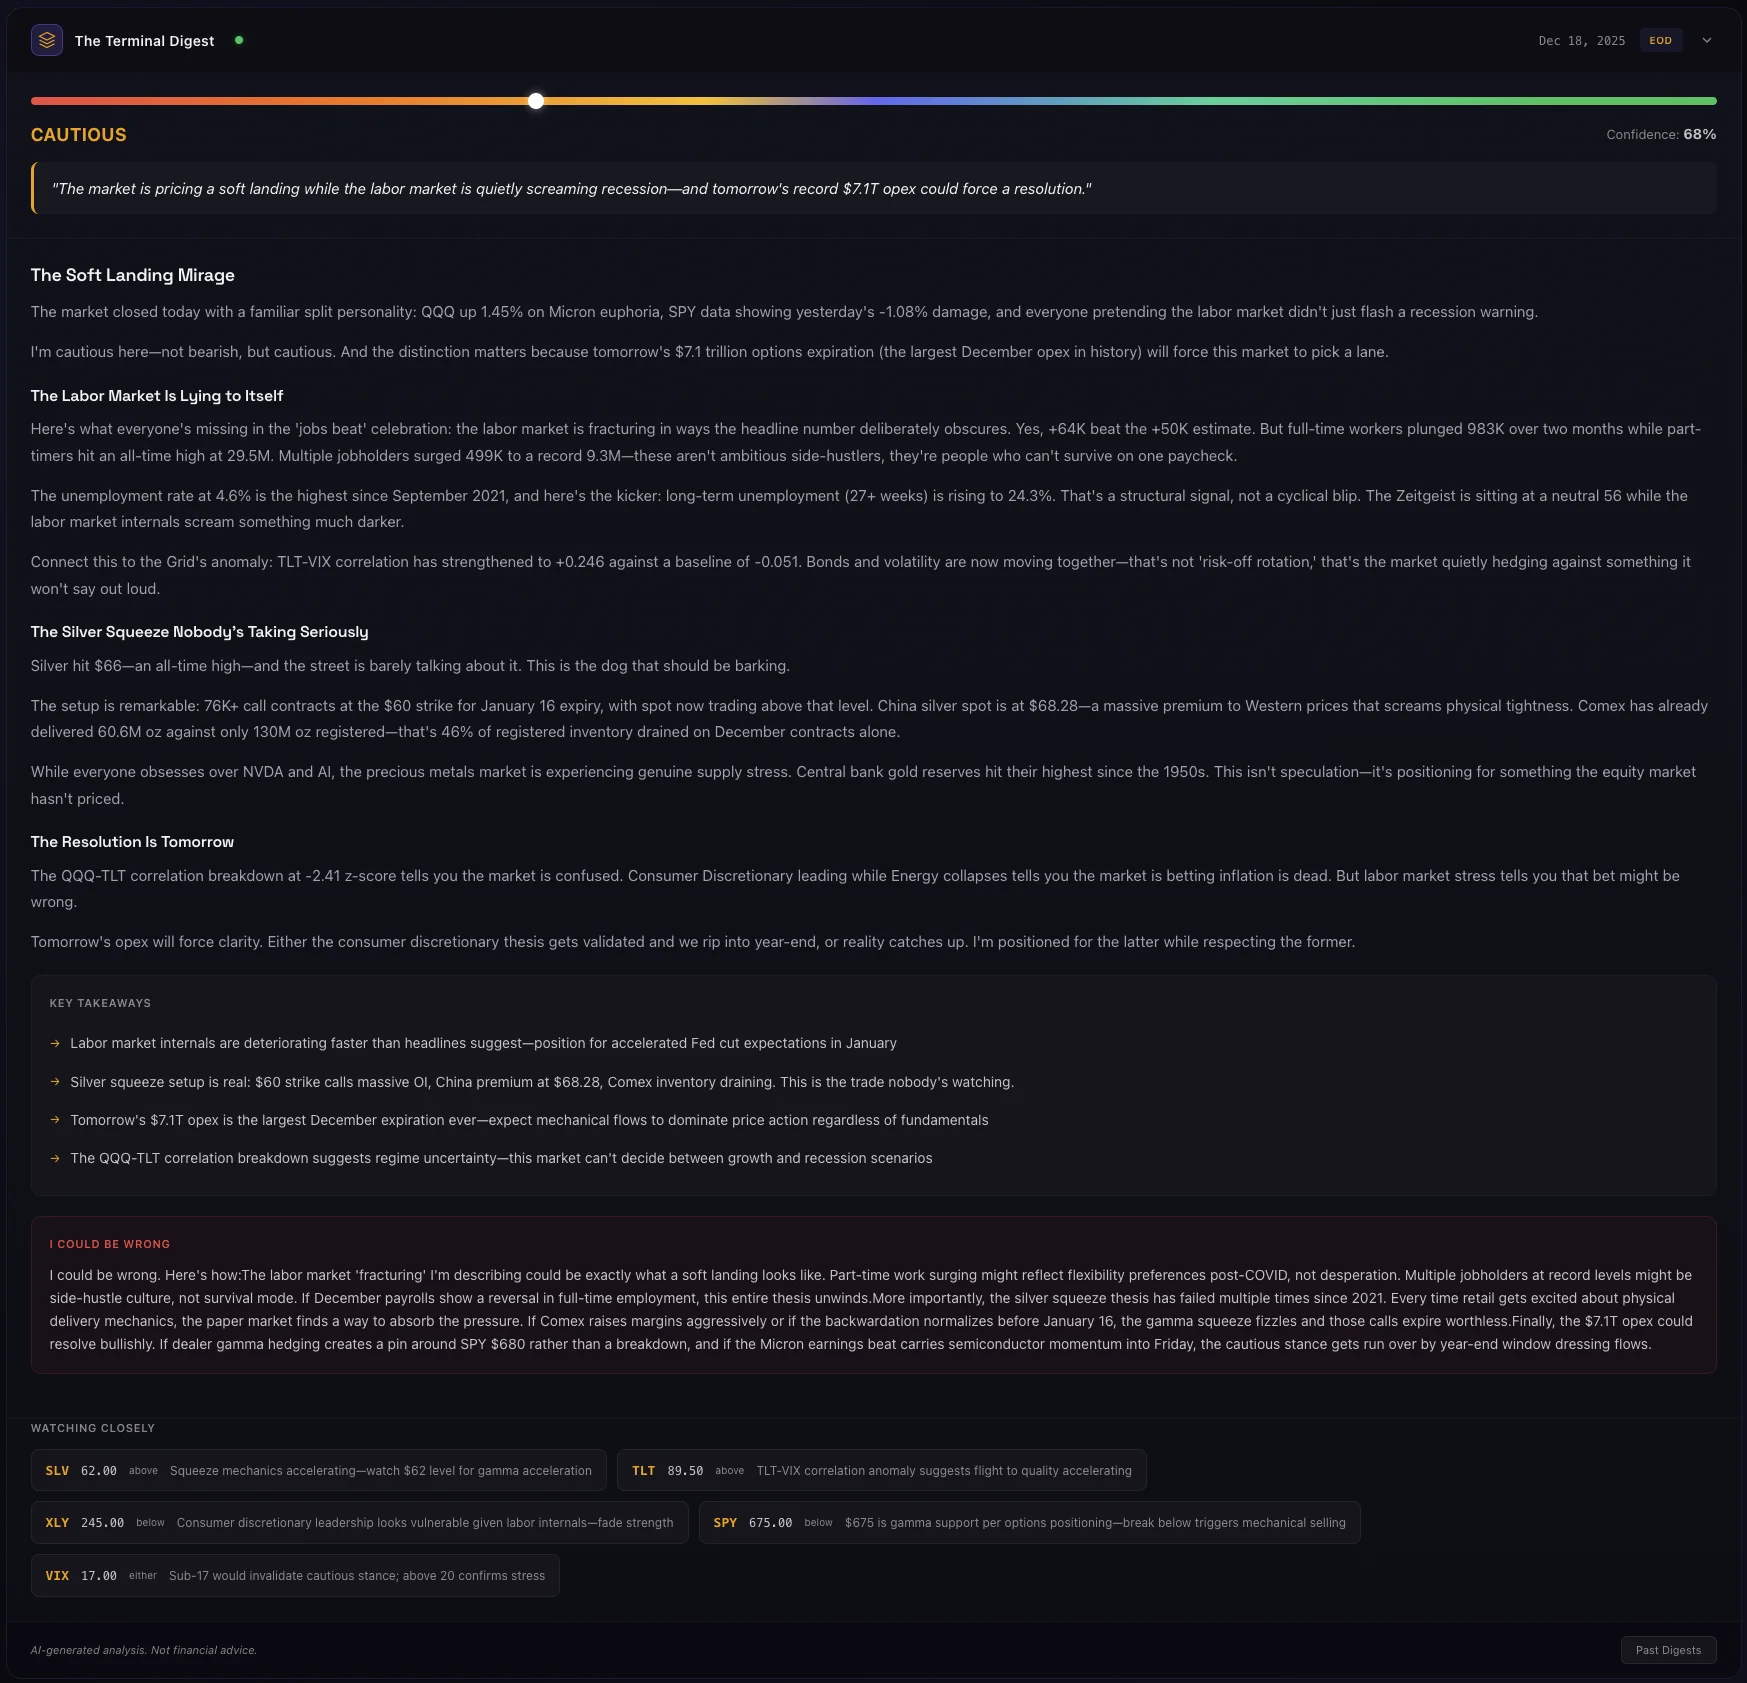Viewport: 1747px width, 1683px height.
Task: Open the date selector chevron dropdown
Action: point(1708,40)
